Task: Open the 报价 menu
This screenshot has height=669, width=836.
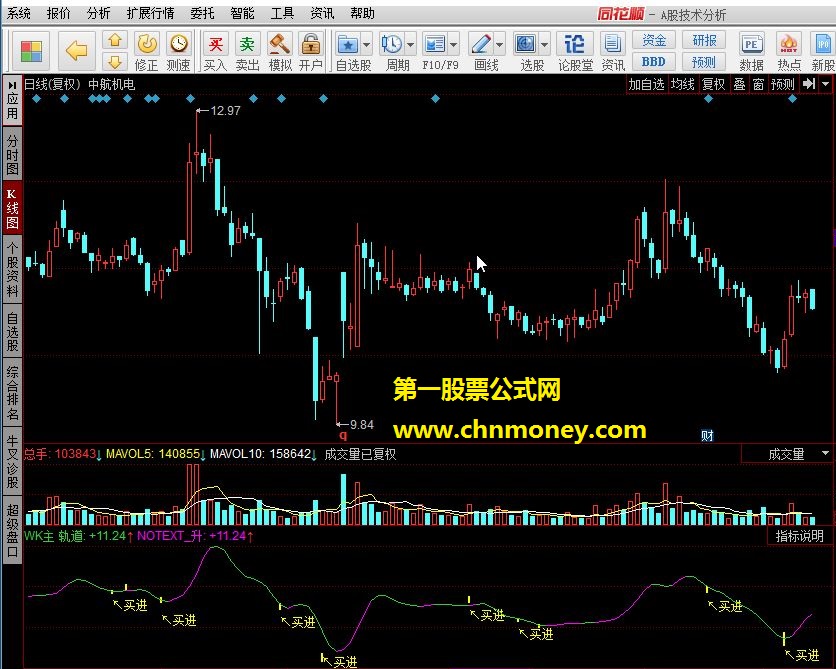Action: coord(59,13)
